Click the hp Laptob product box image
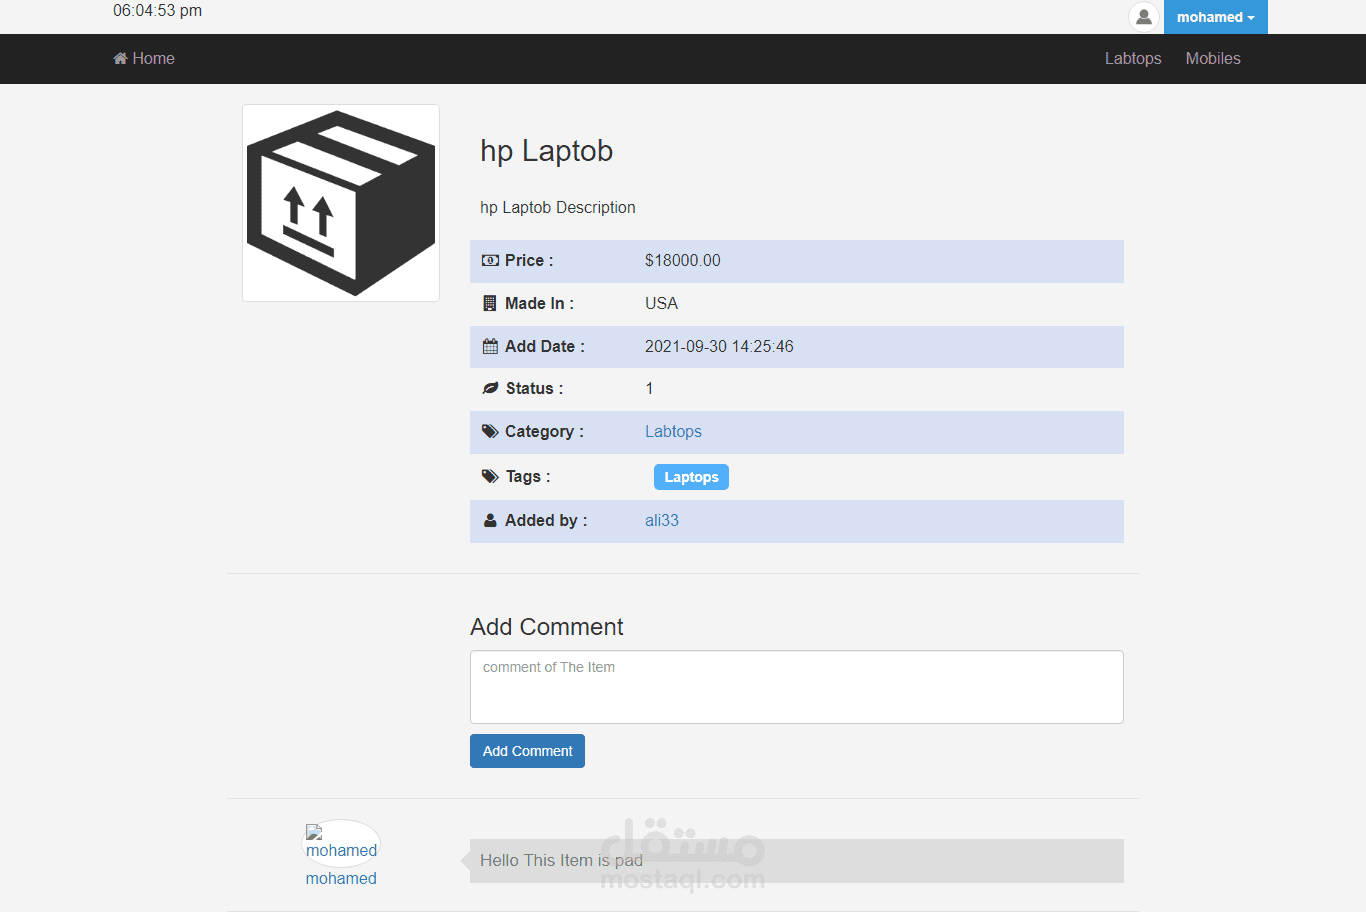Viewport: 1366px width, 912px height. 341,203
